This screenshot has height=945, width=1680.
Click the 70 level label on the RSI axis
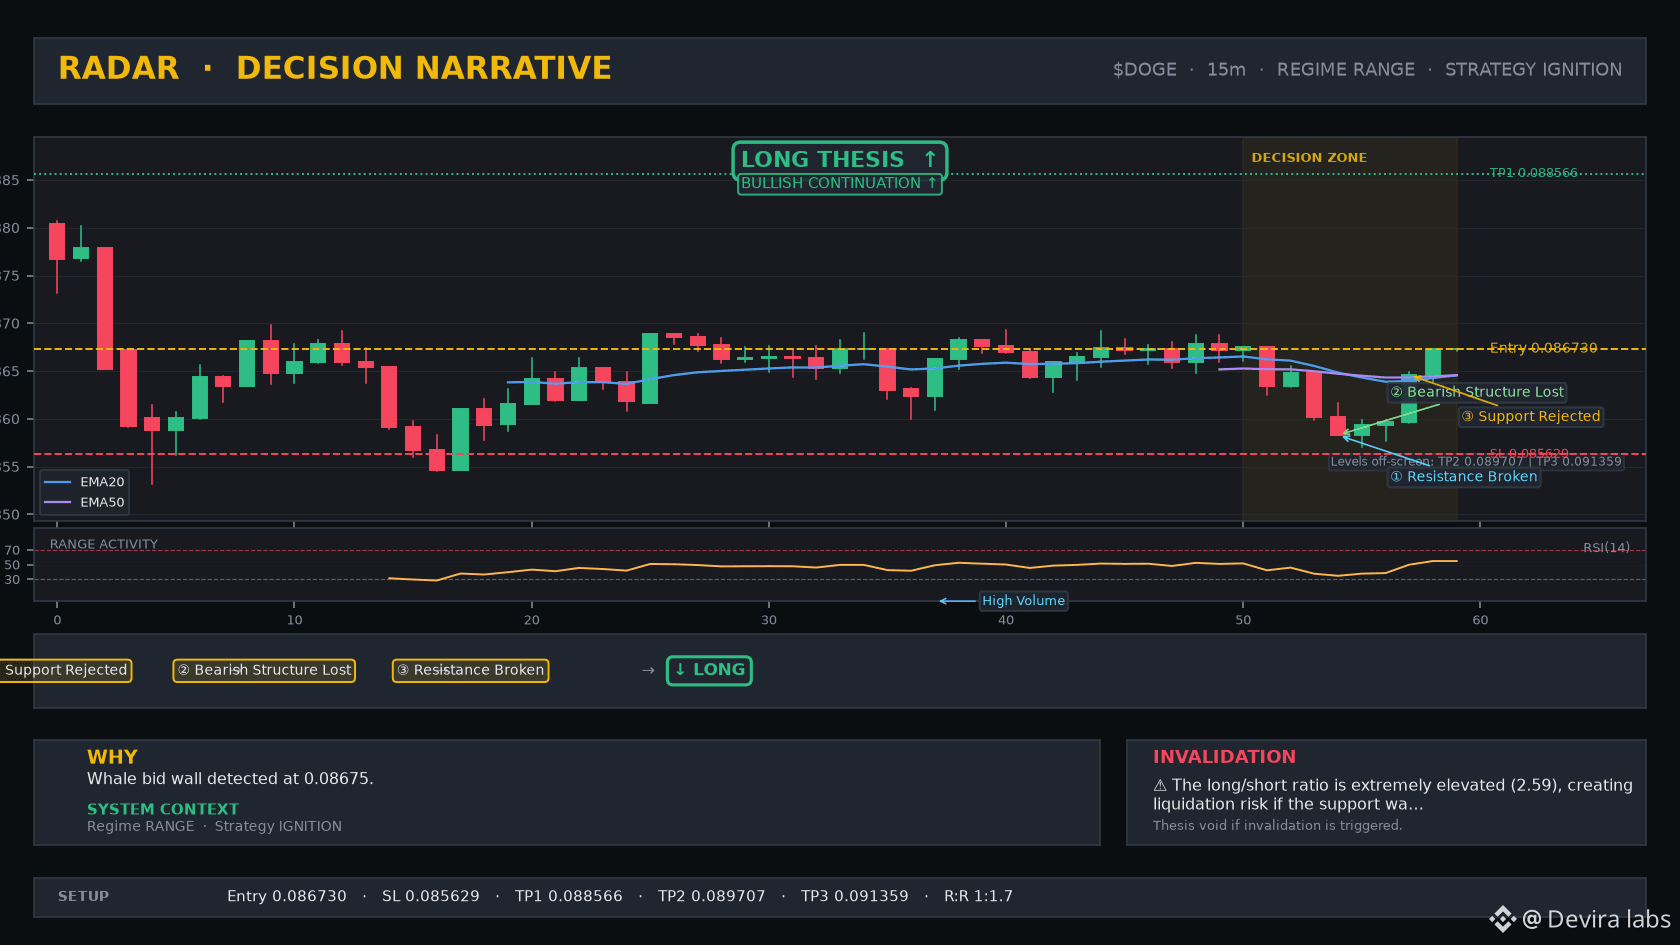(x=12, y=551)
